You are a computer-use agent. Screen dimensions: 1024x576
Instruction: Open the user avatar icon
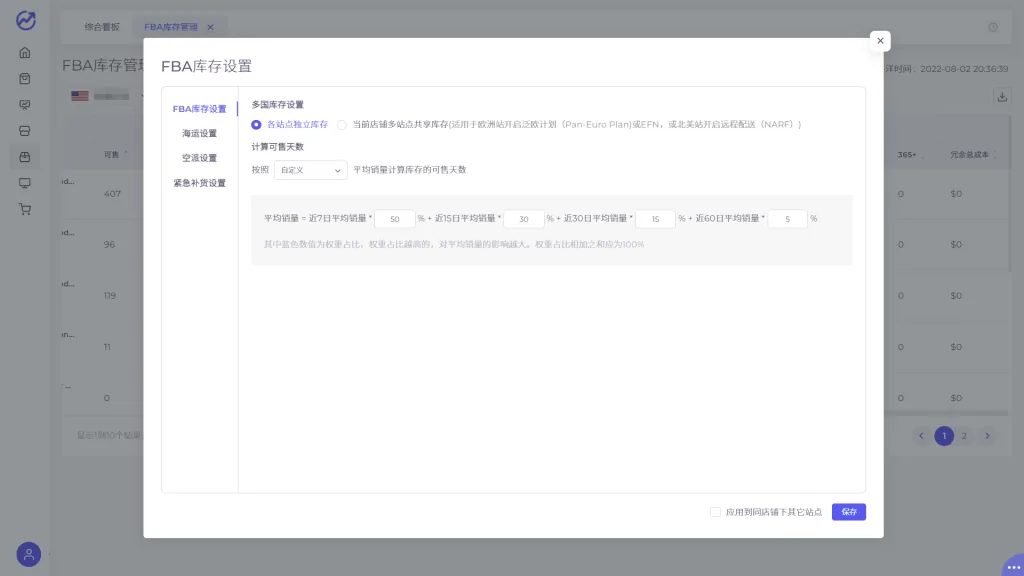tap(29, 554)
